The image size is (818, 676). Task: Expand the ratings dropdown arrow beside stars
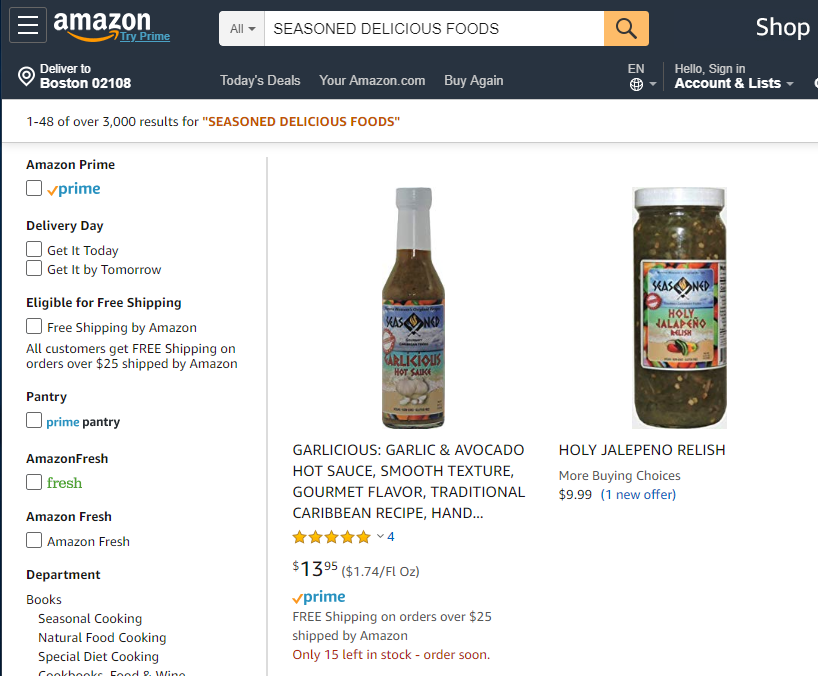point(380,537)
